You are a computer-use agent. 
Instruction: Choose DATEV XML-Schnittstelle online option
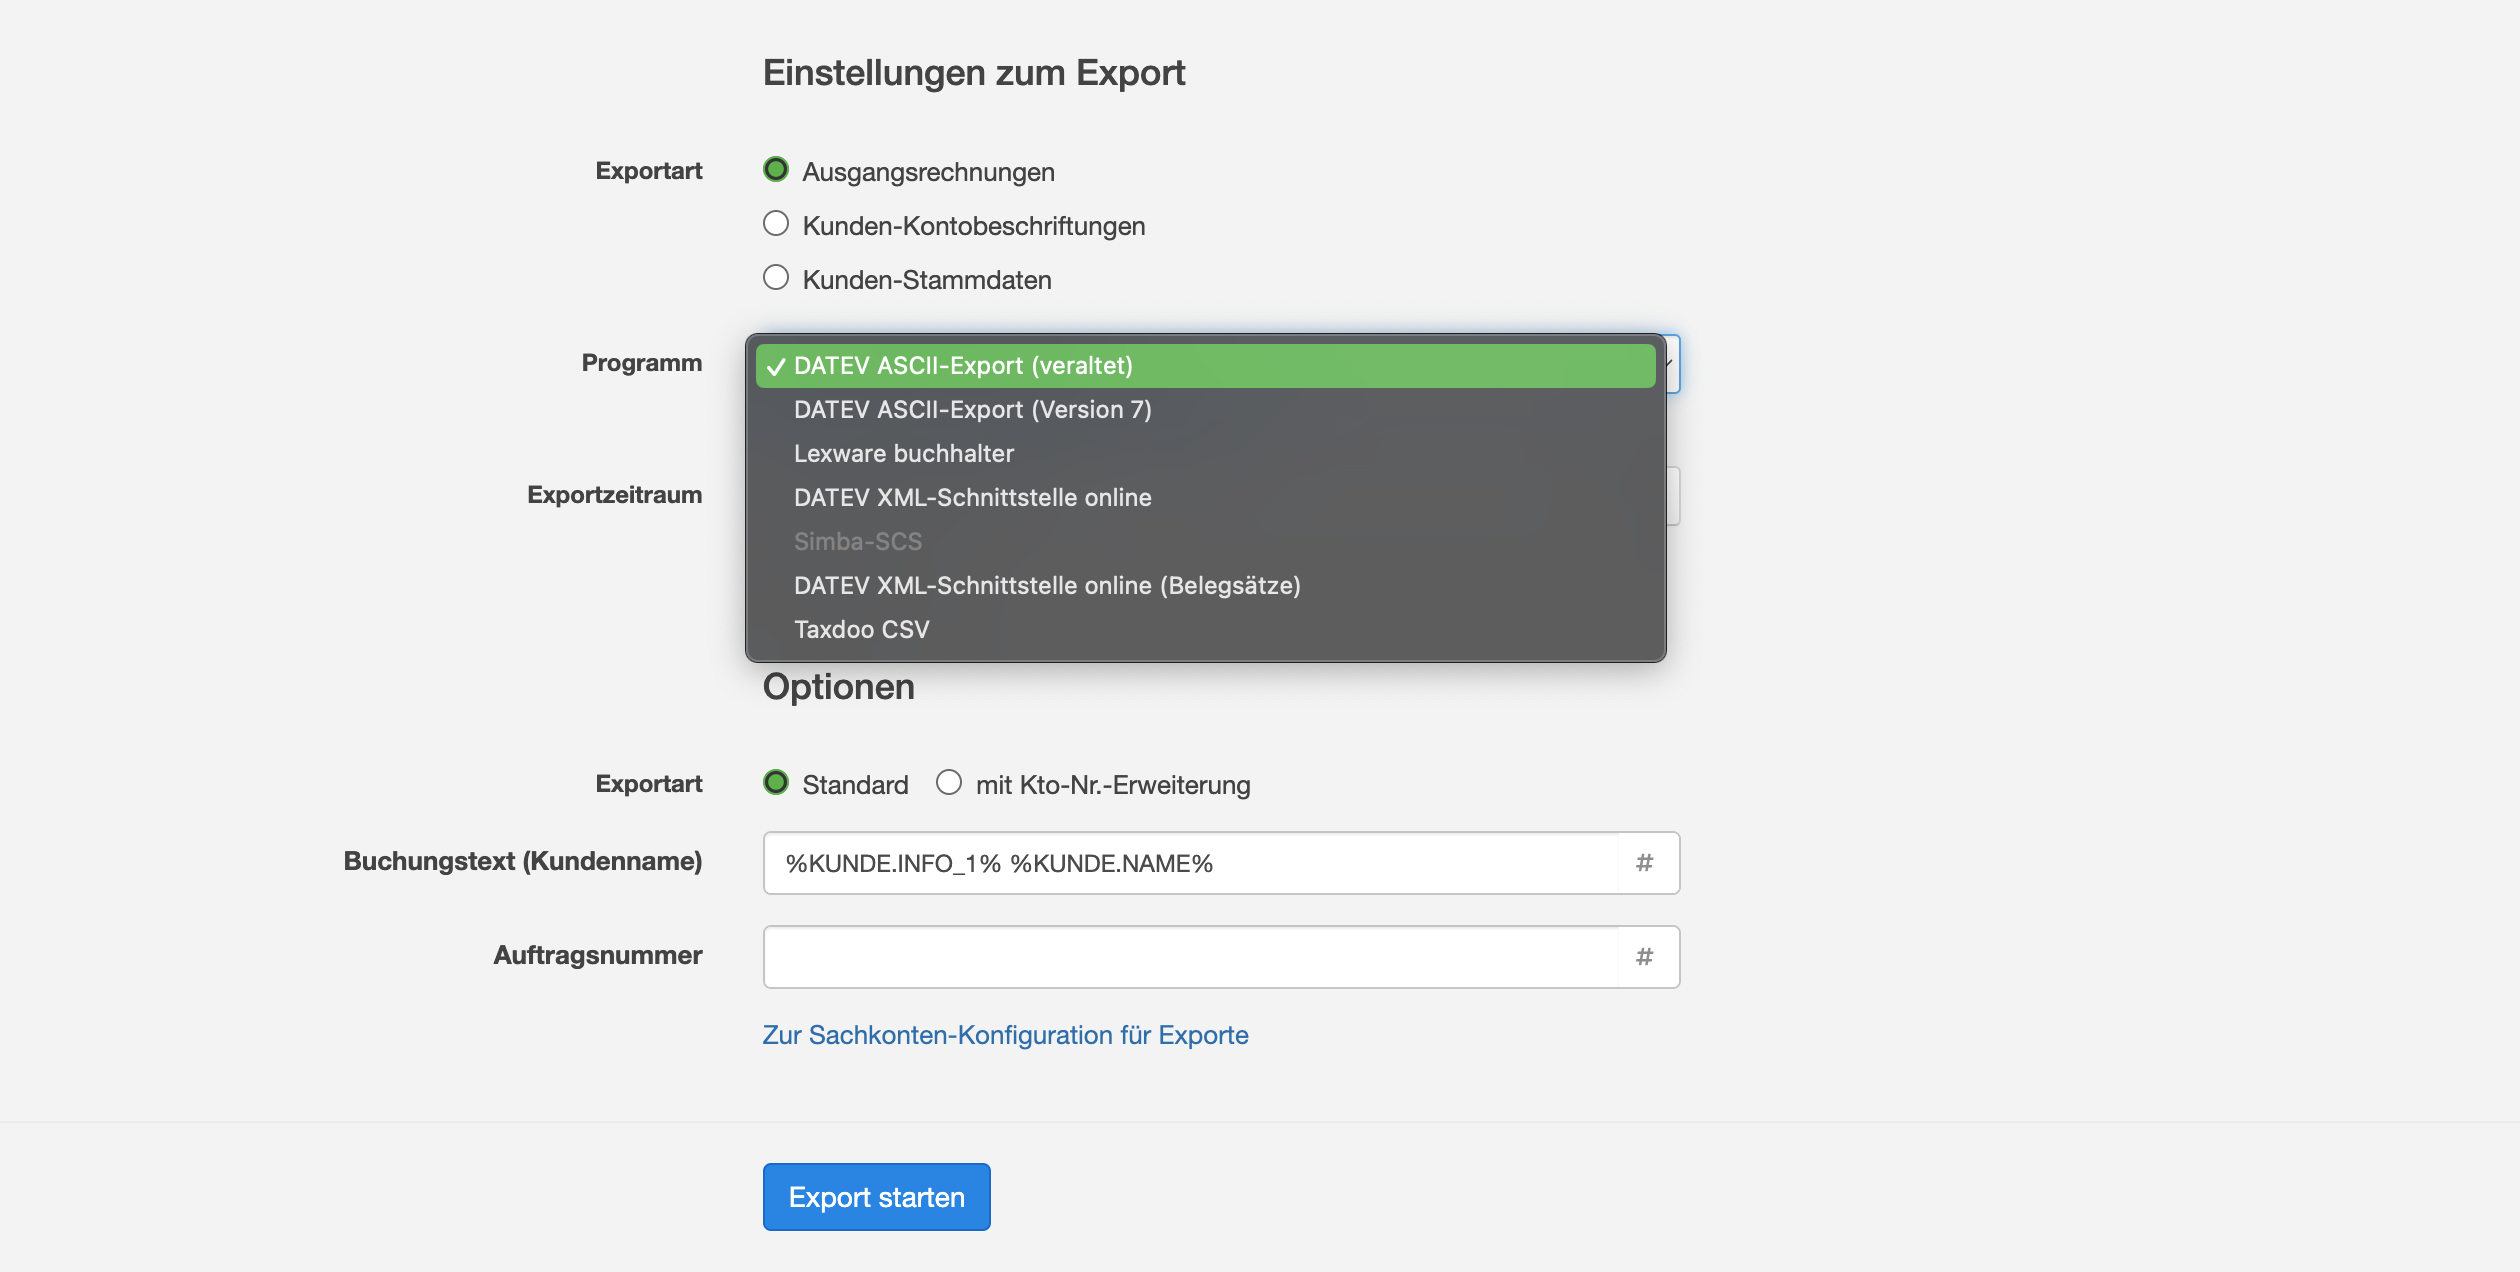[x=1205, y=498]
